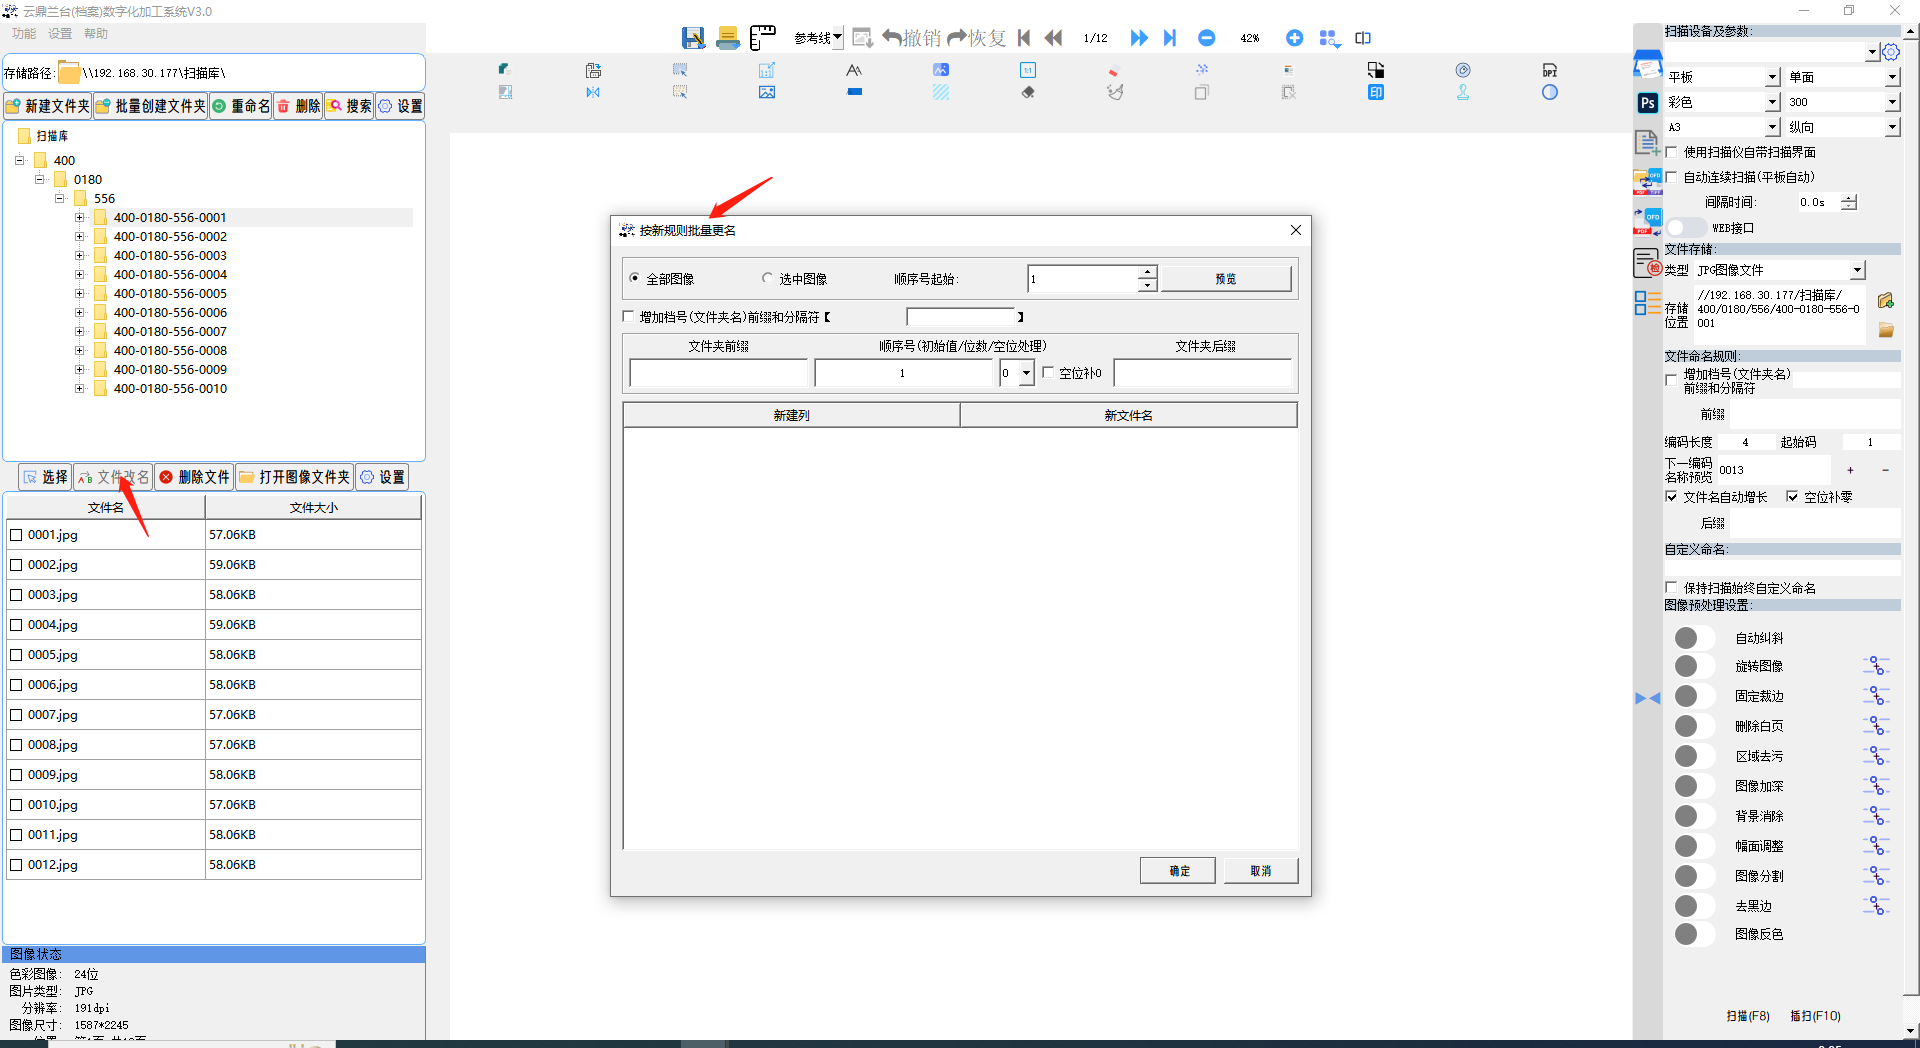Enable the 空位补0 checkbox in dialog
The width and height of the screenshot is (1920, 1048).
pyautogui.click(x=1048, y=373)
